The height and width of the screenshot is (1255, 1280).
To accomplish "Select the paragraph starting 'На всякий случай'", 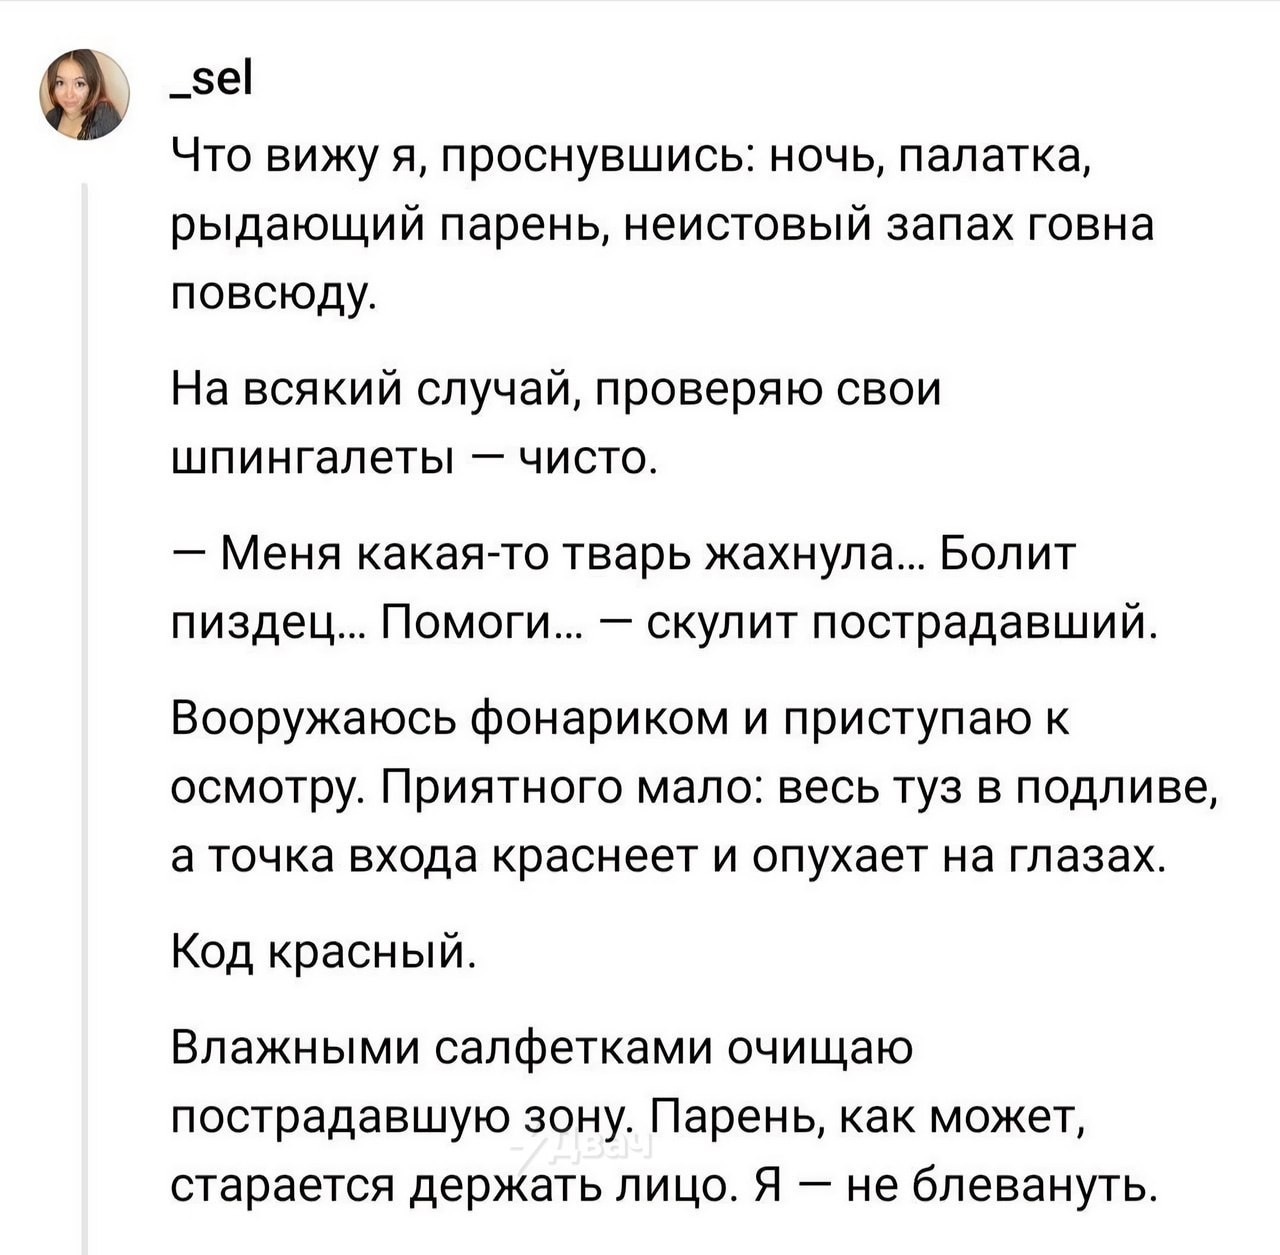I will 556,423.
